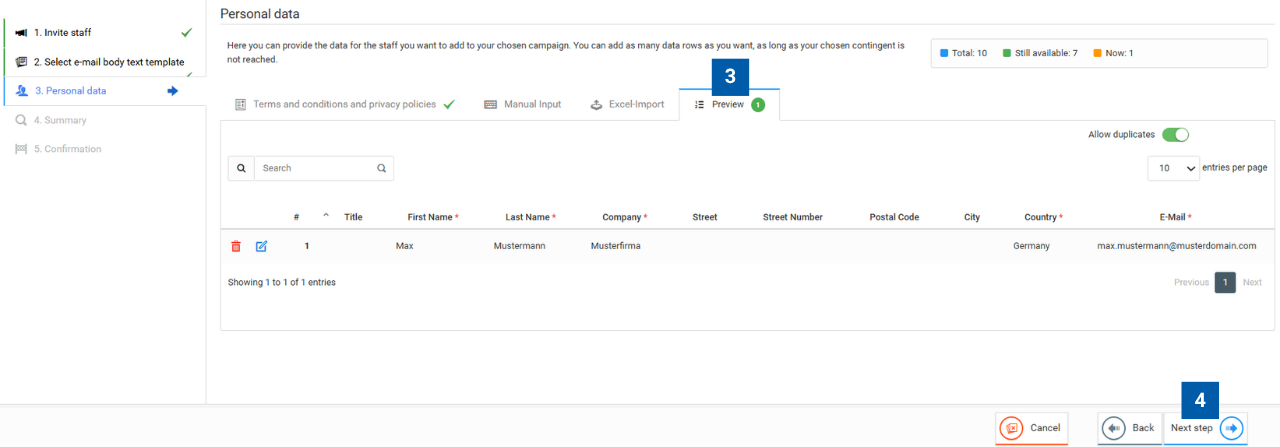1280x447 pixels.
Task: Go to step 2. Select e-mail body text template
Action: 105,62
